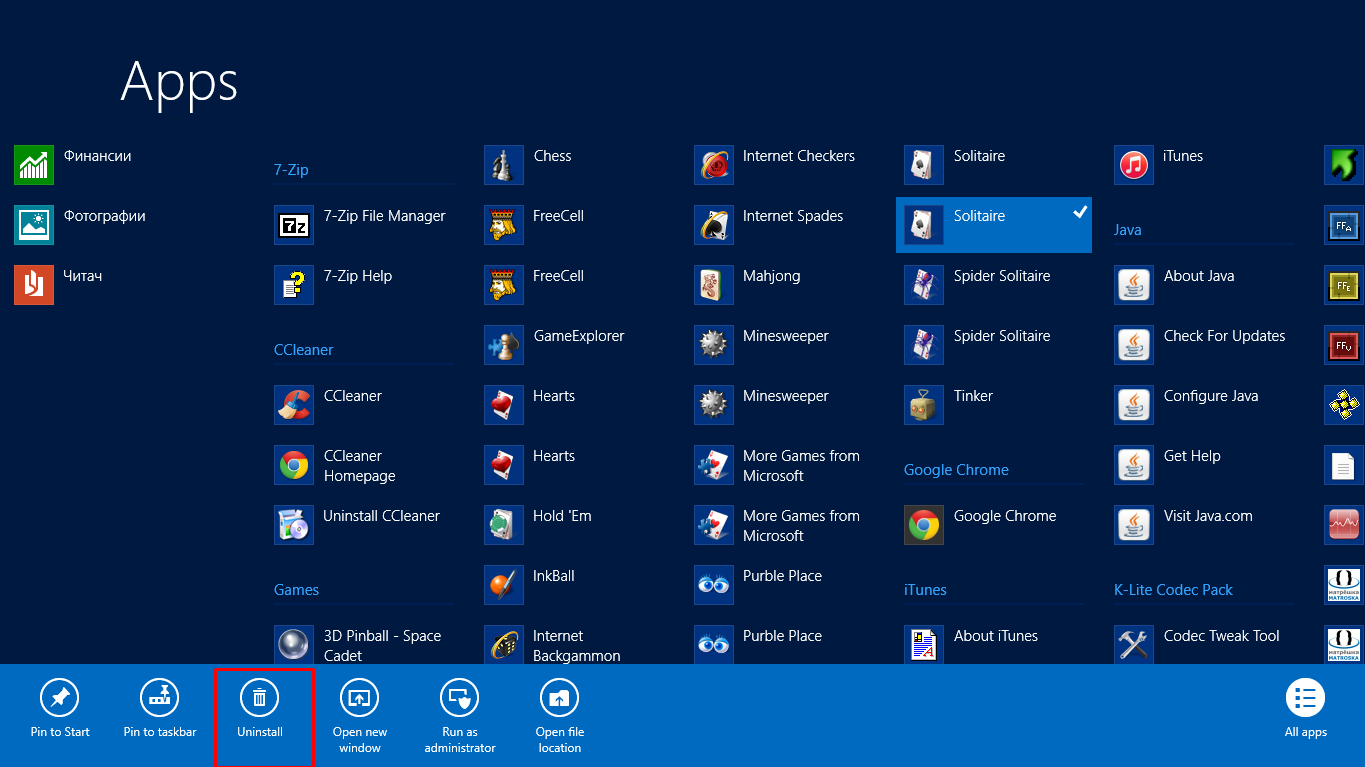Image resolution: width=1365 pixels, height=767 pixels.
Task: Open the Tinker game
Action: [948, 405]
